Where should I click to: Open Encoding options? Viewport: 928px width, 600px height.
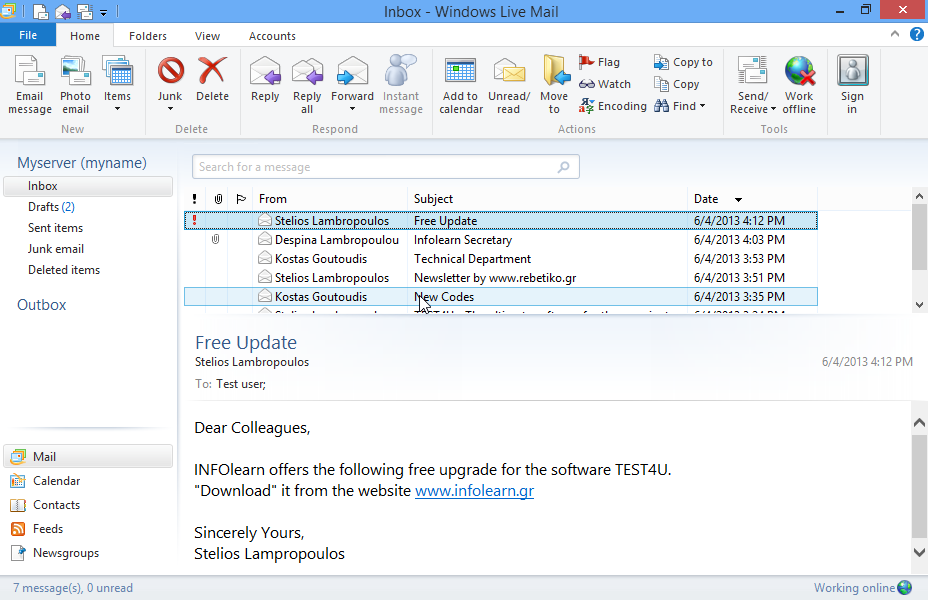(x=613, y=106)
